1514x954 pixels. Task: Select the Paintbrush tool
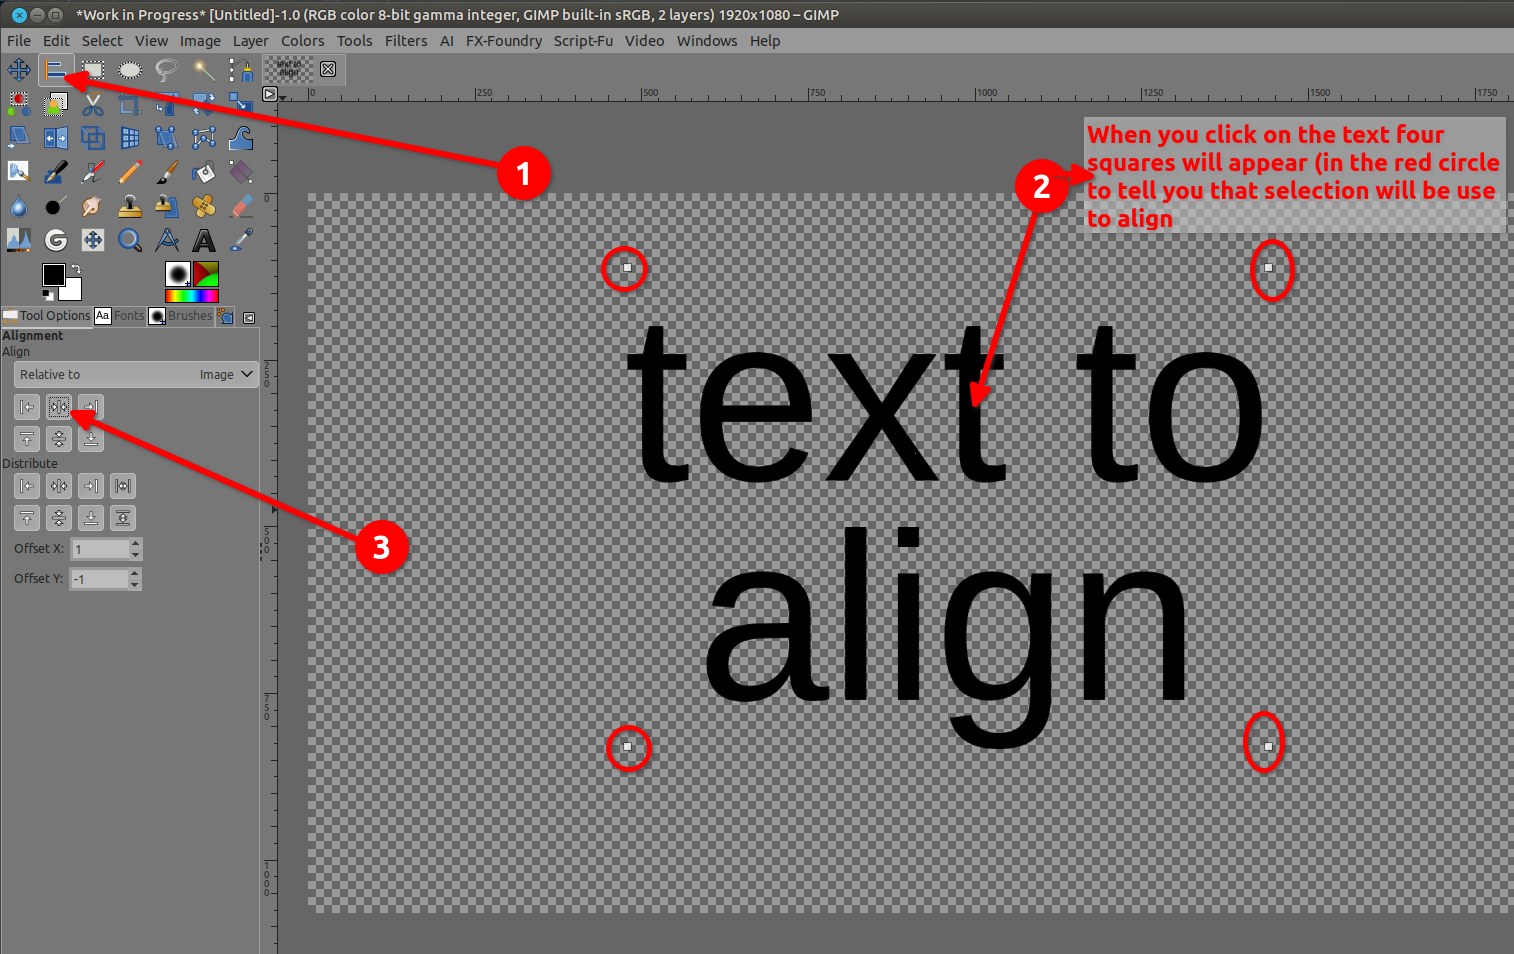point(167,172)
